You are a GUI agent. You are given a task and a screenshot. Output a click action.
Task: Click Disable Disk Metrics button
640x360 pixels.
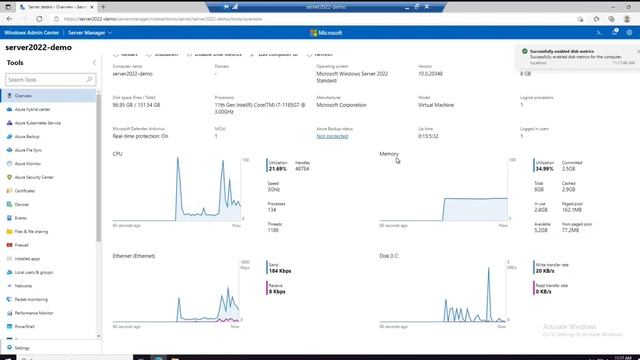(214, 54)
